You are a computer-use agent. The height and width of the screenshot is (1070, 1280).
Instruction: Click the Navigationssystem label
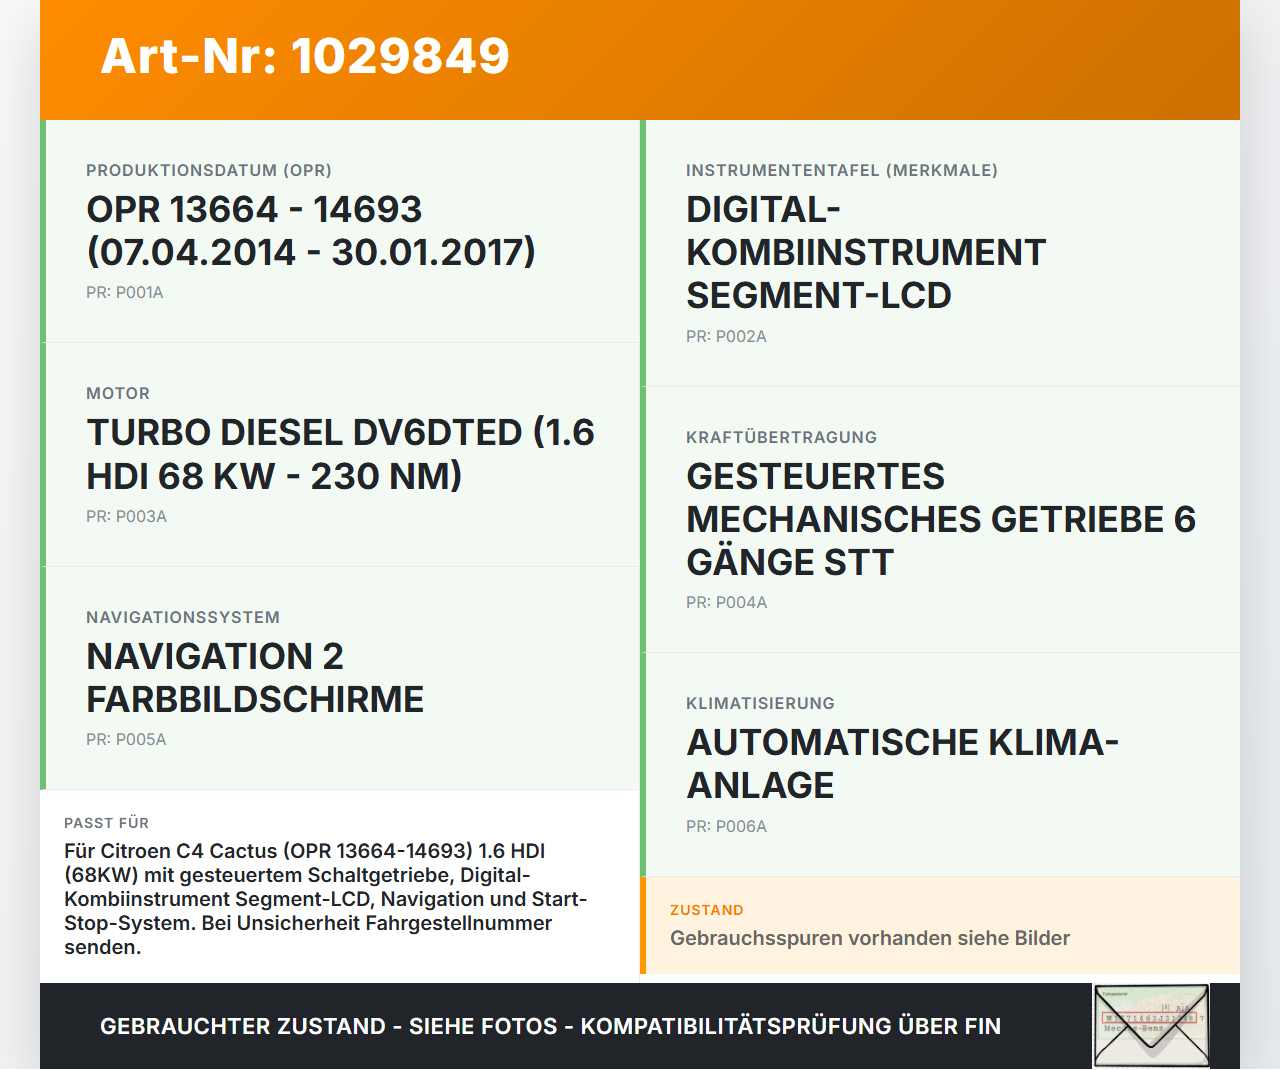coord(183,618)
